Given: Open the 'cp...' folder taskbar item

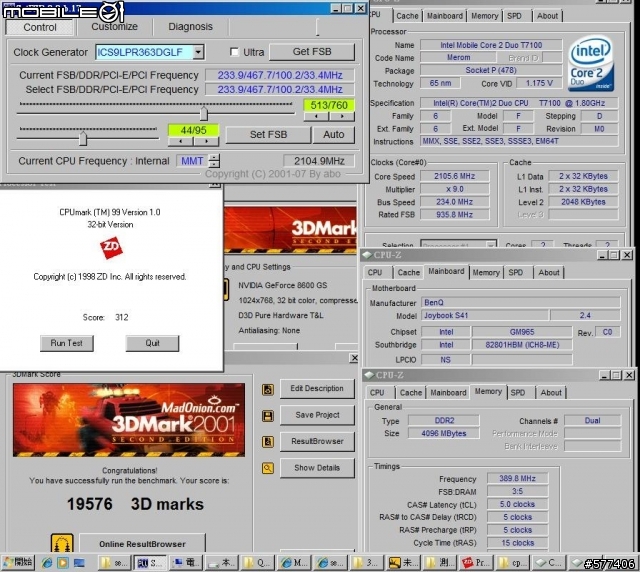Looking at the screenshot, I should pos(513,563).
